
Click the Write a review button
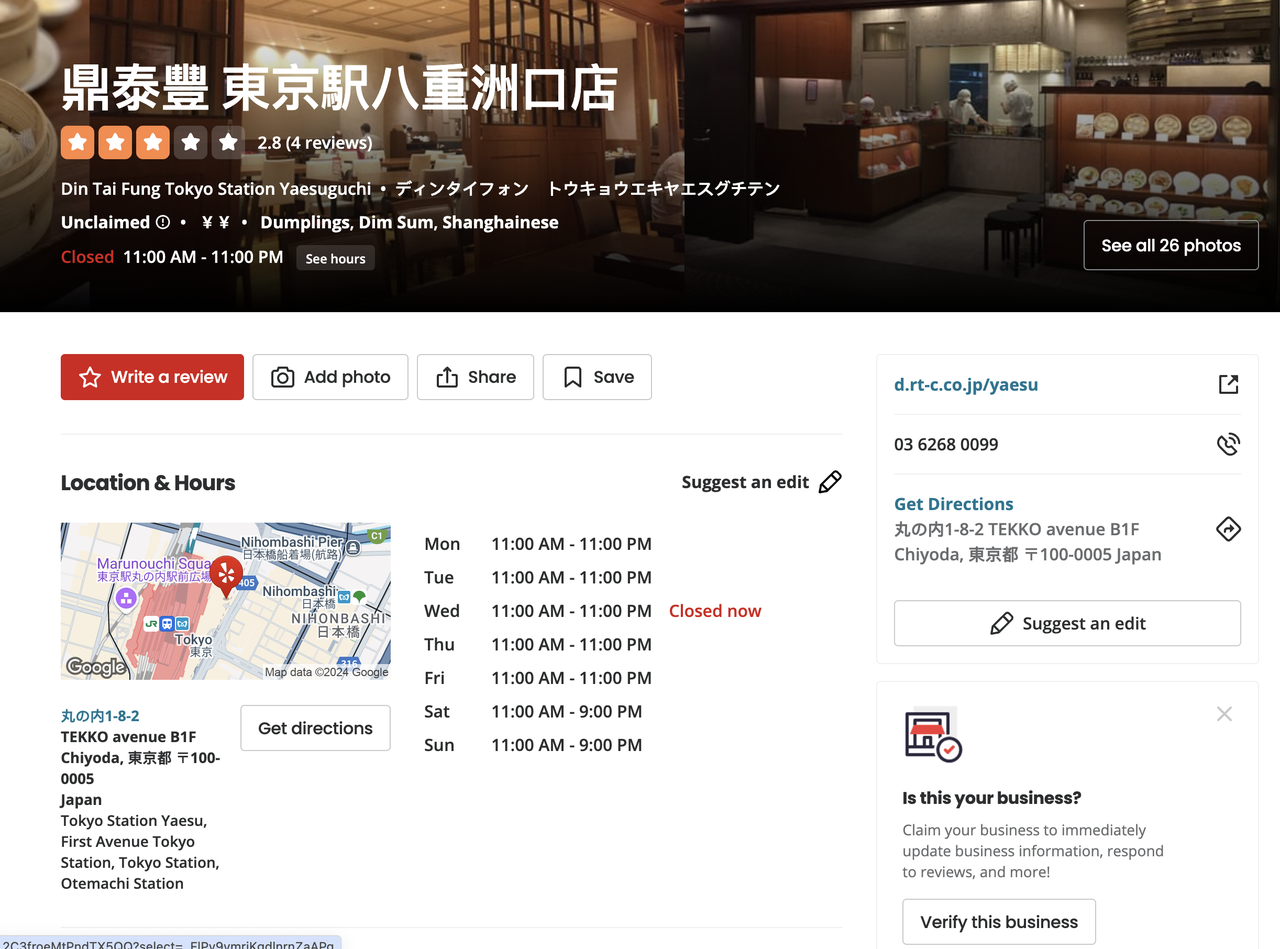pos(152,377)
